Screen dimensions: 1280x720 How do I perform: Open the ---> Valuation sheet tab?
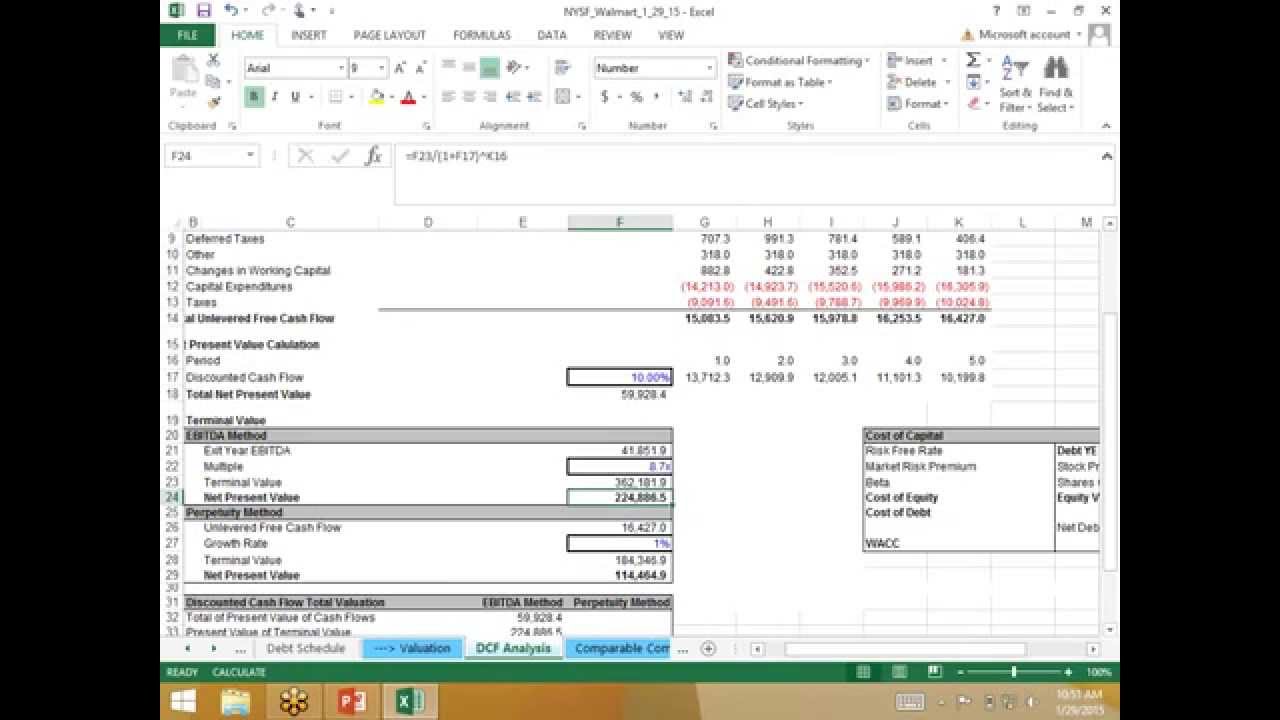tap(412, 648)
